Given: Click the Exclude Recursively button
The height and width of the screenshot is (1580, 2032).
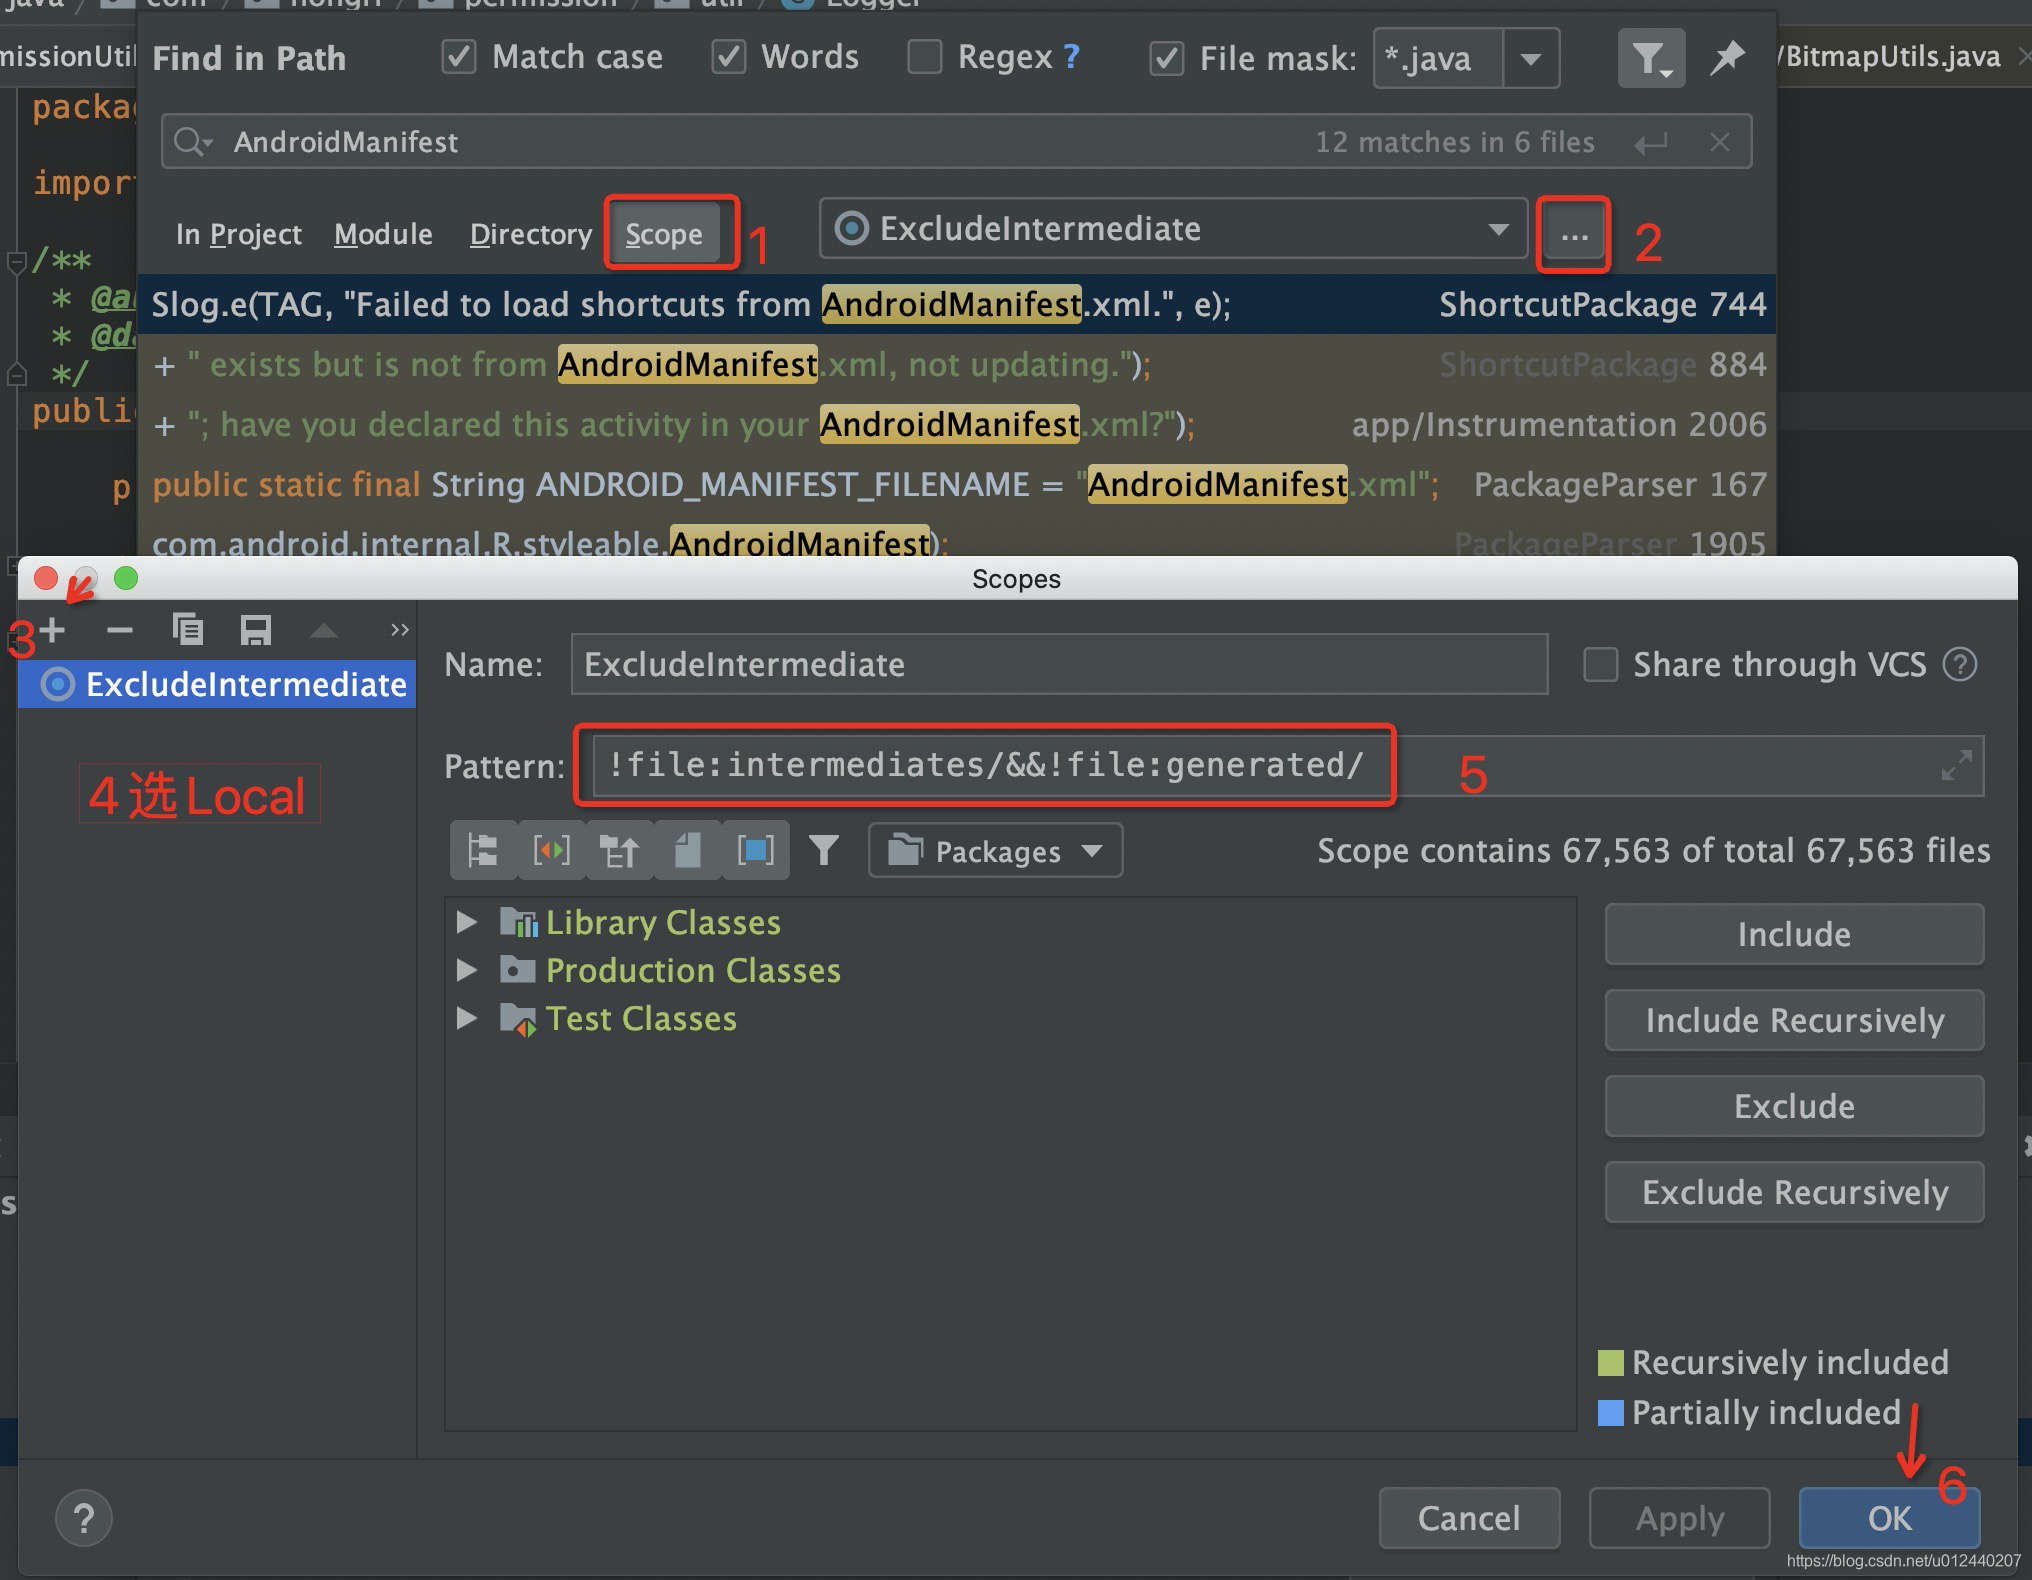Looking at the screenshot, I should tap(1794, 1192).
